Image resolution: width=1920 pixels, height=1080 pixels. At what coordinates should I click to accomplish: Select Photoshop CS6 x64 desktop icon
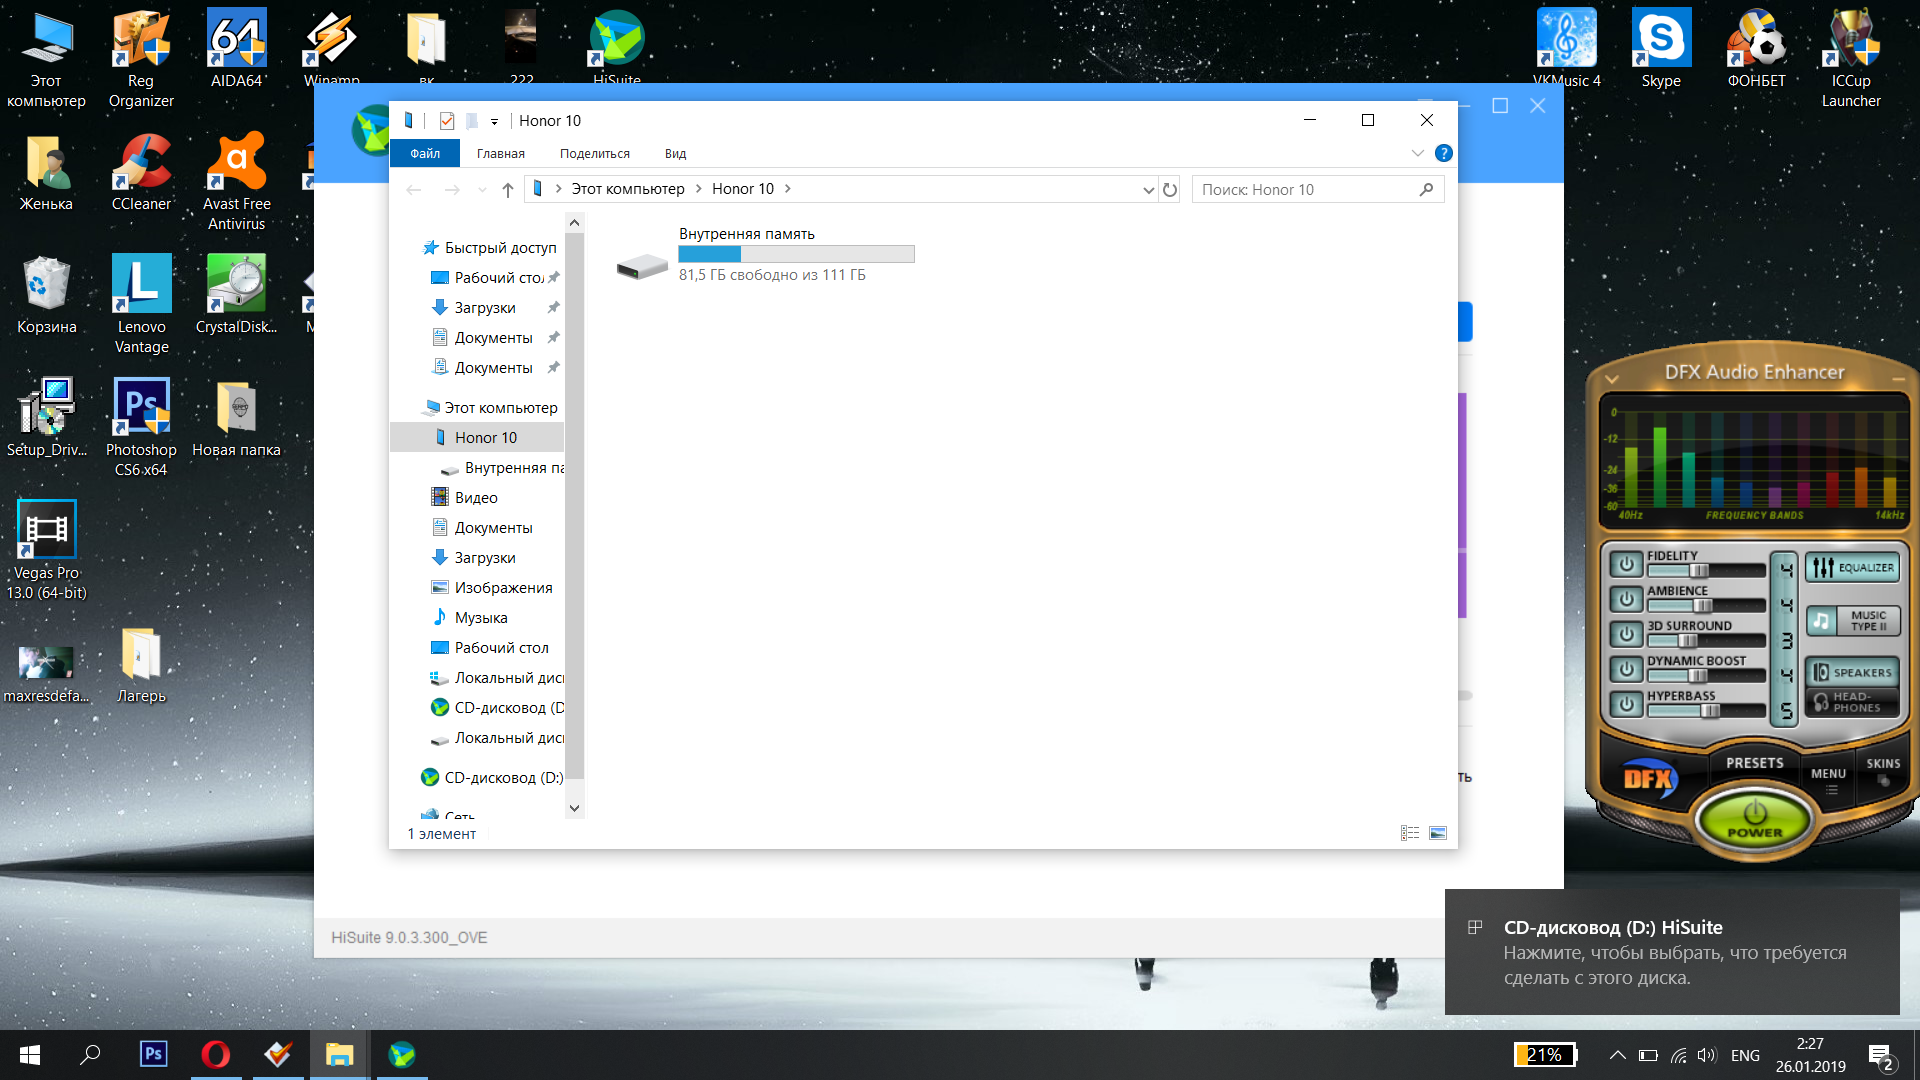tap(141, 426)
